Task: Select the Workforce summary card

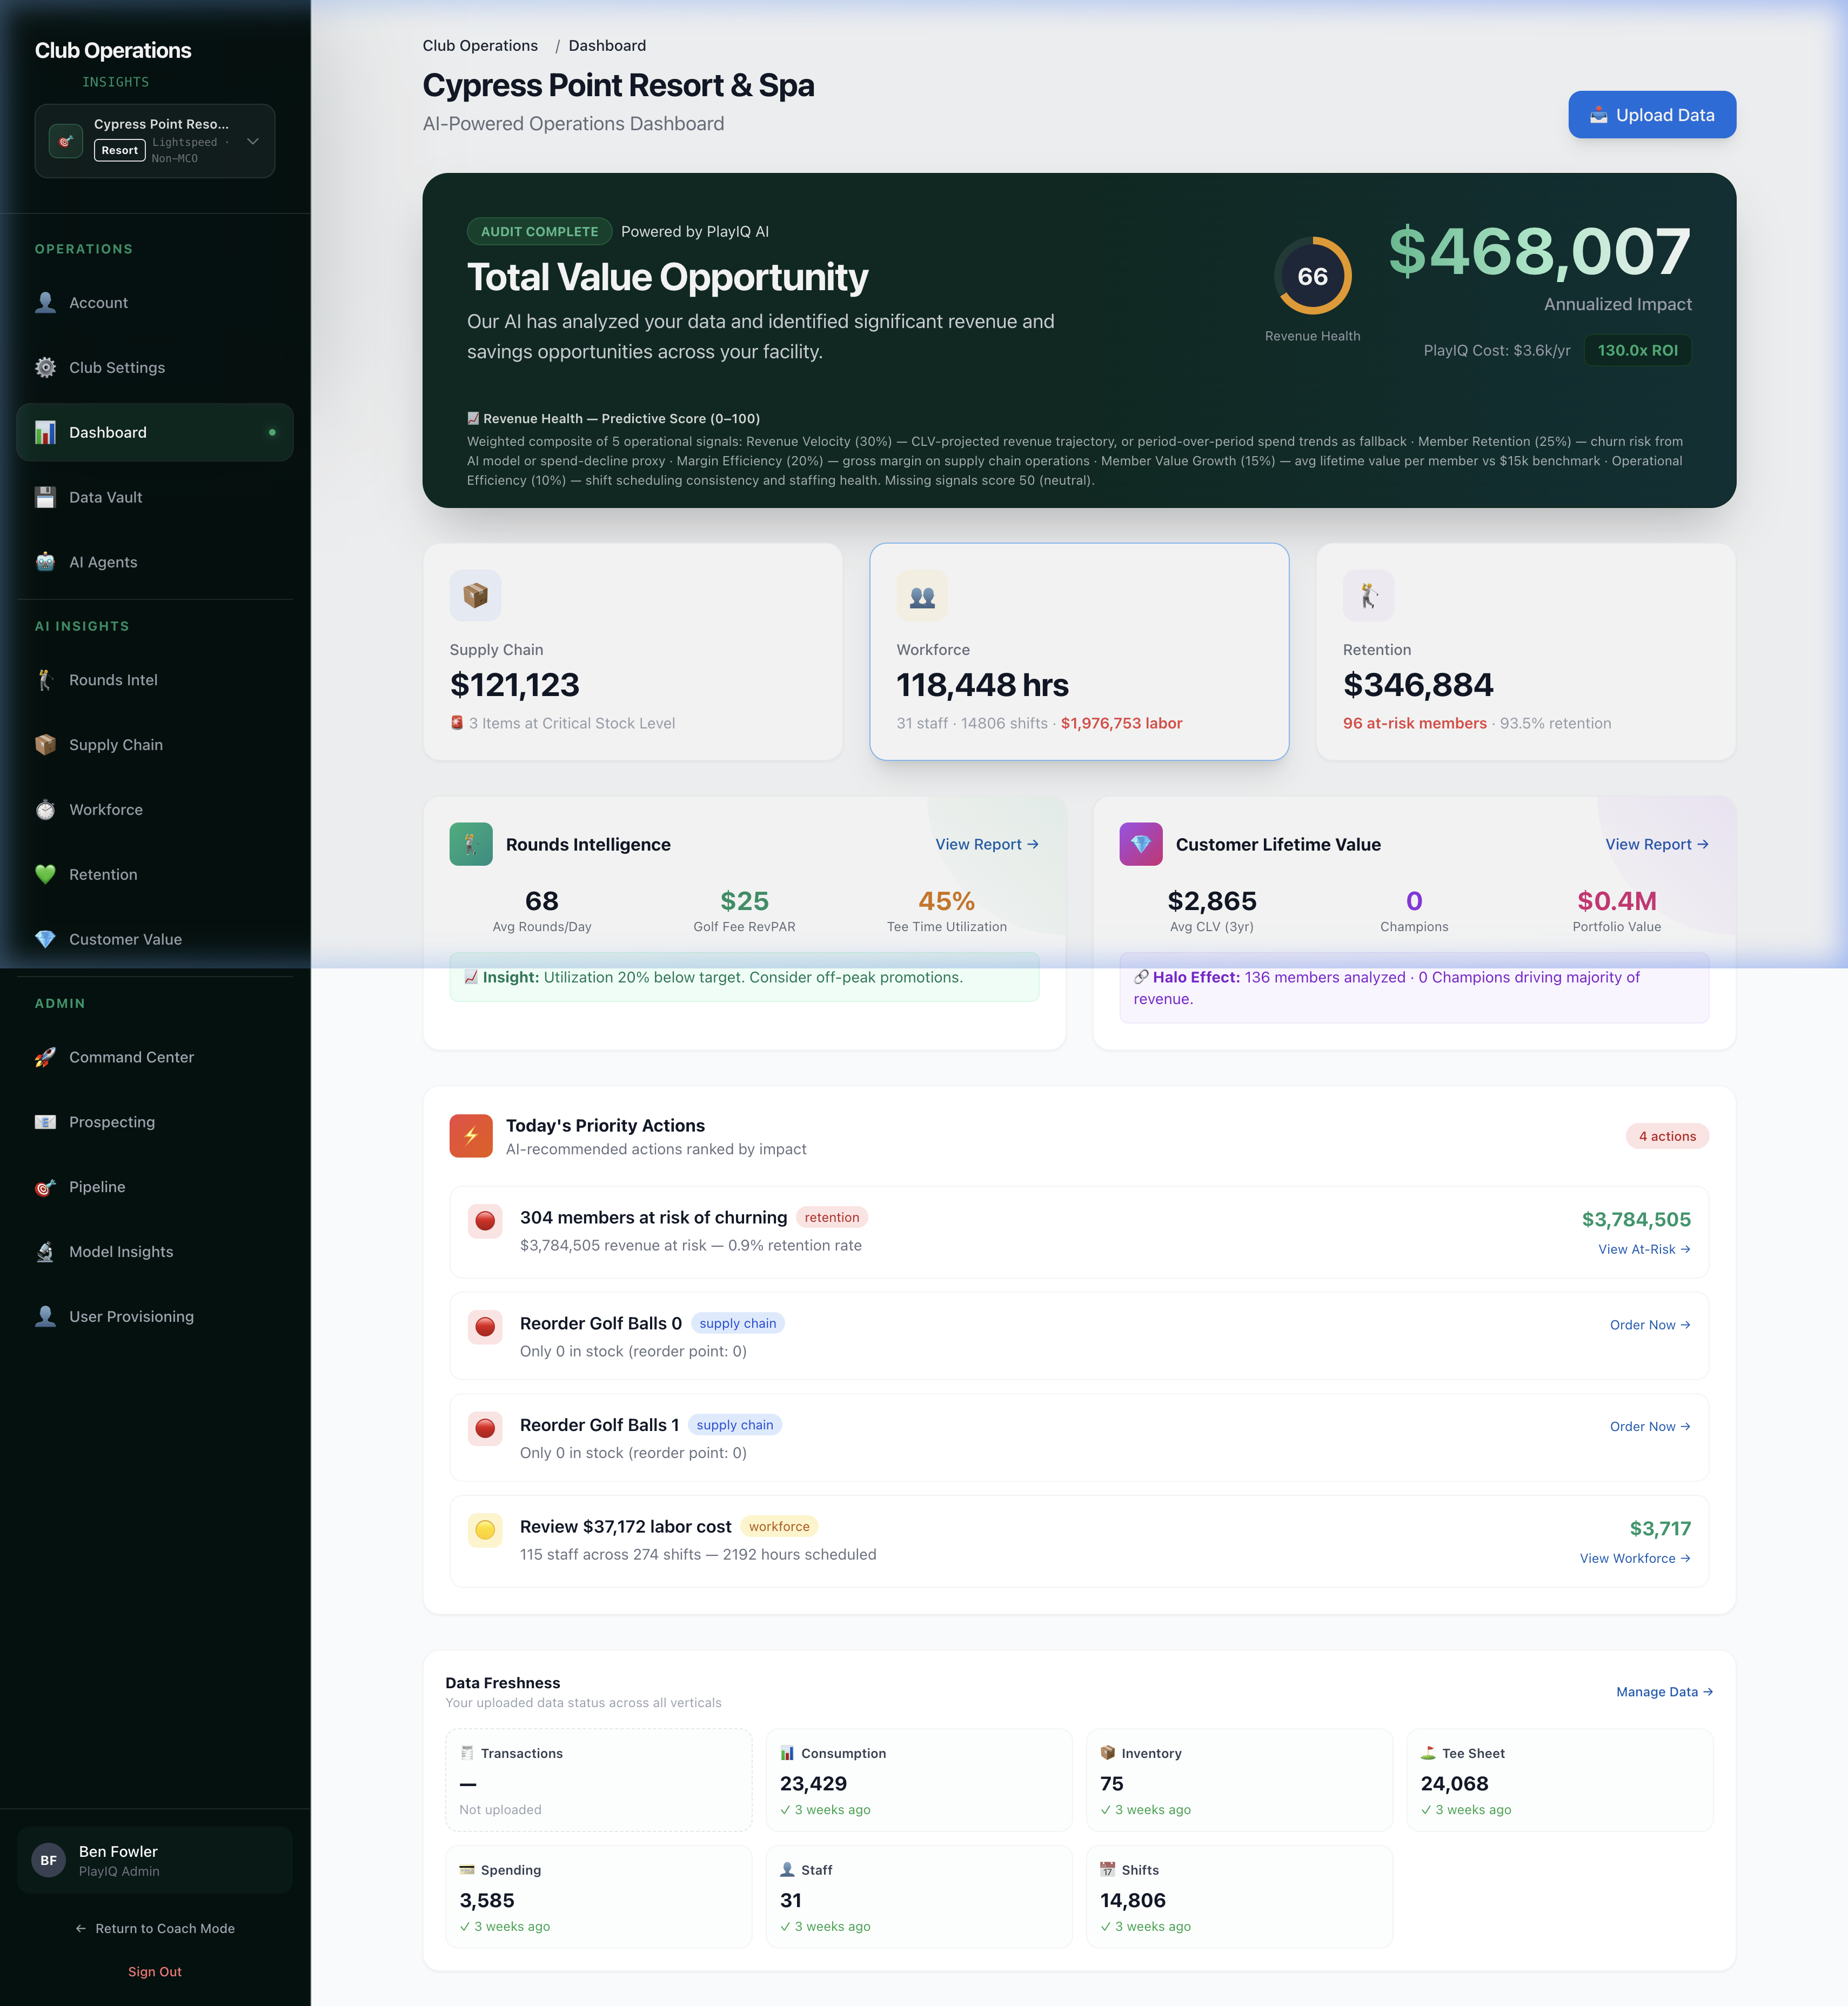Action: click(1078, 652)
